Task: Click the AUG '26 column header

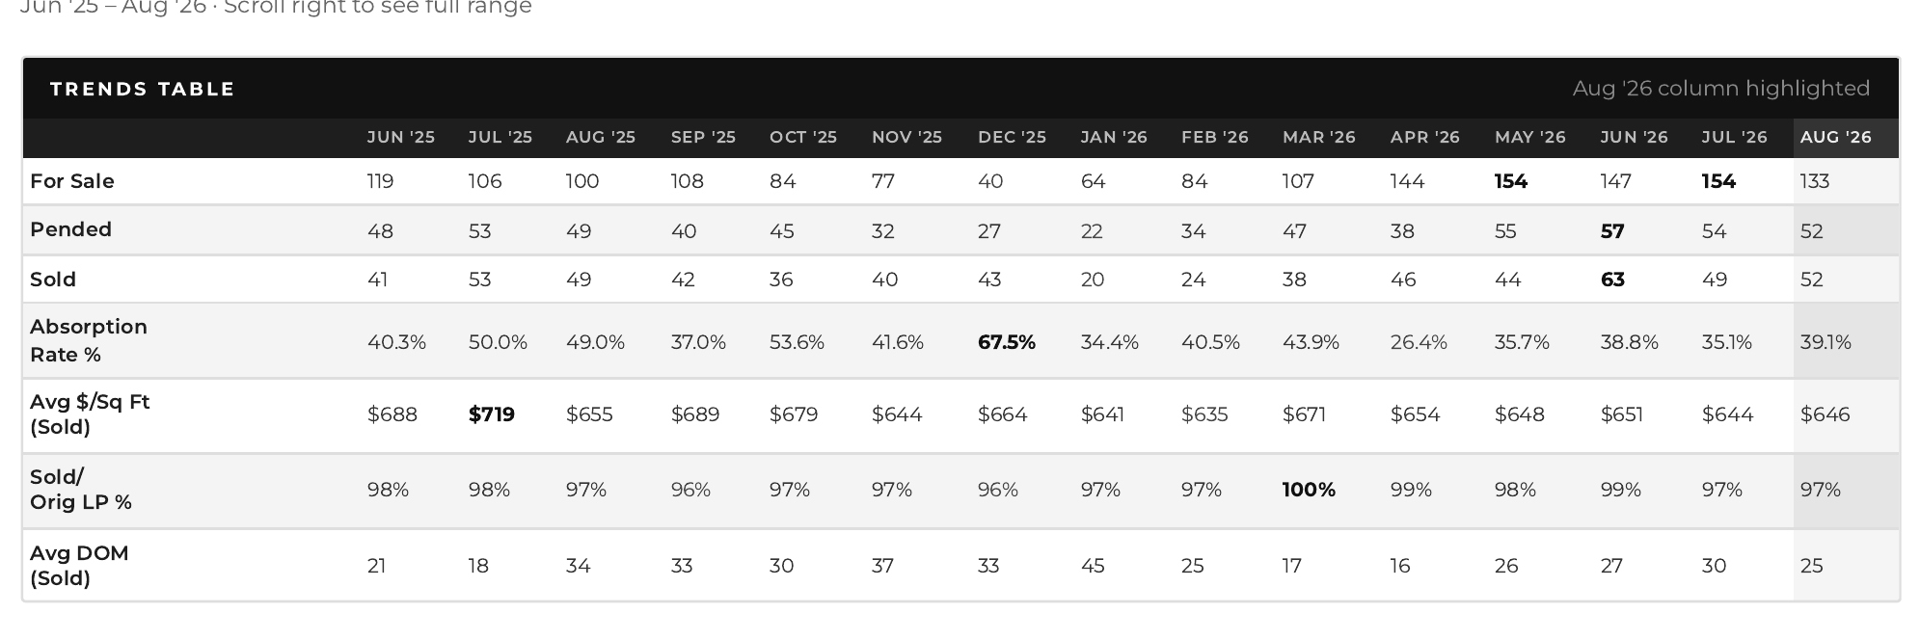Action: (x=1835, y=137)
